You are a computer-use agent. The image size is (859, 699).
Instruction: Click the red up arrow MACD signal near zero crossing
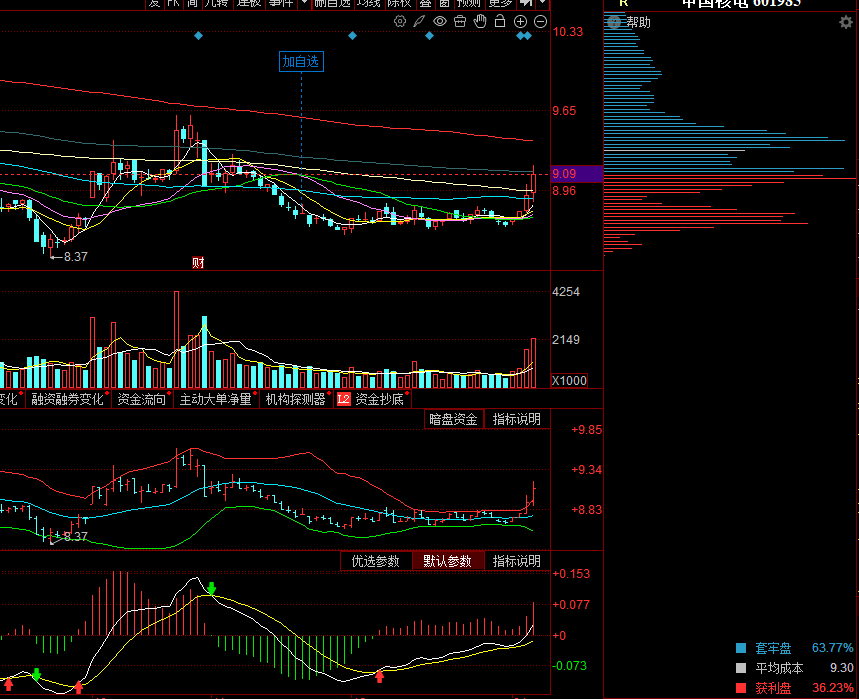(379, 676)
